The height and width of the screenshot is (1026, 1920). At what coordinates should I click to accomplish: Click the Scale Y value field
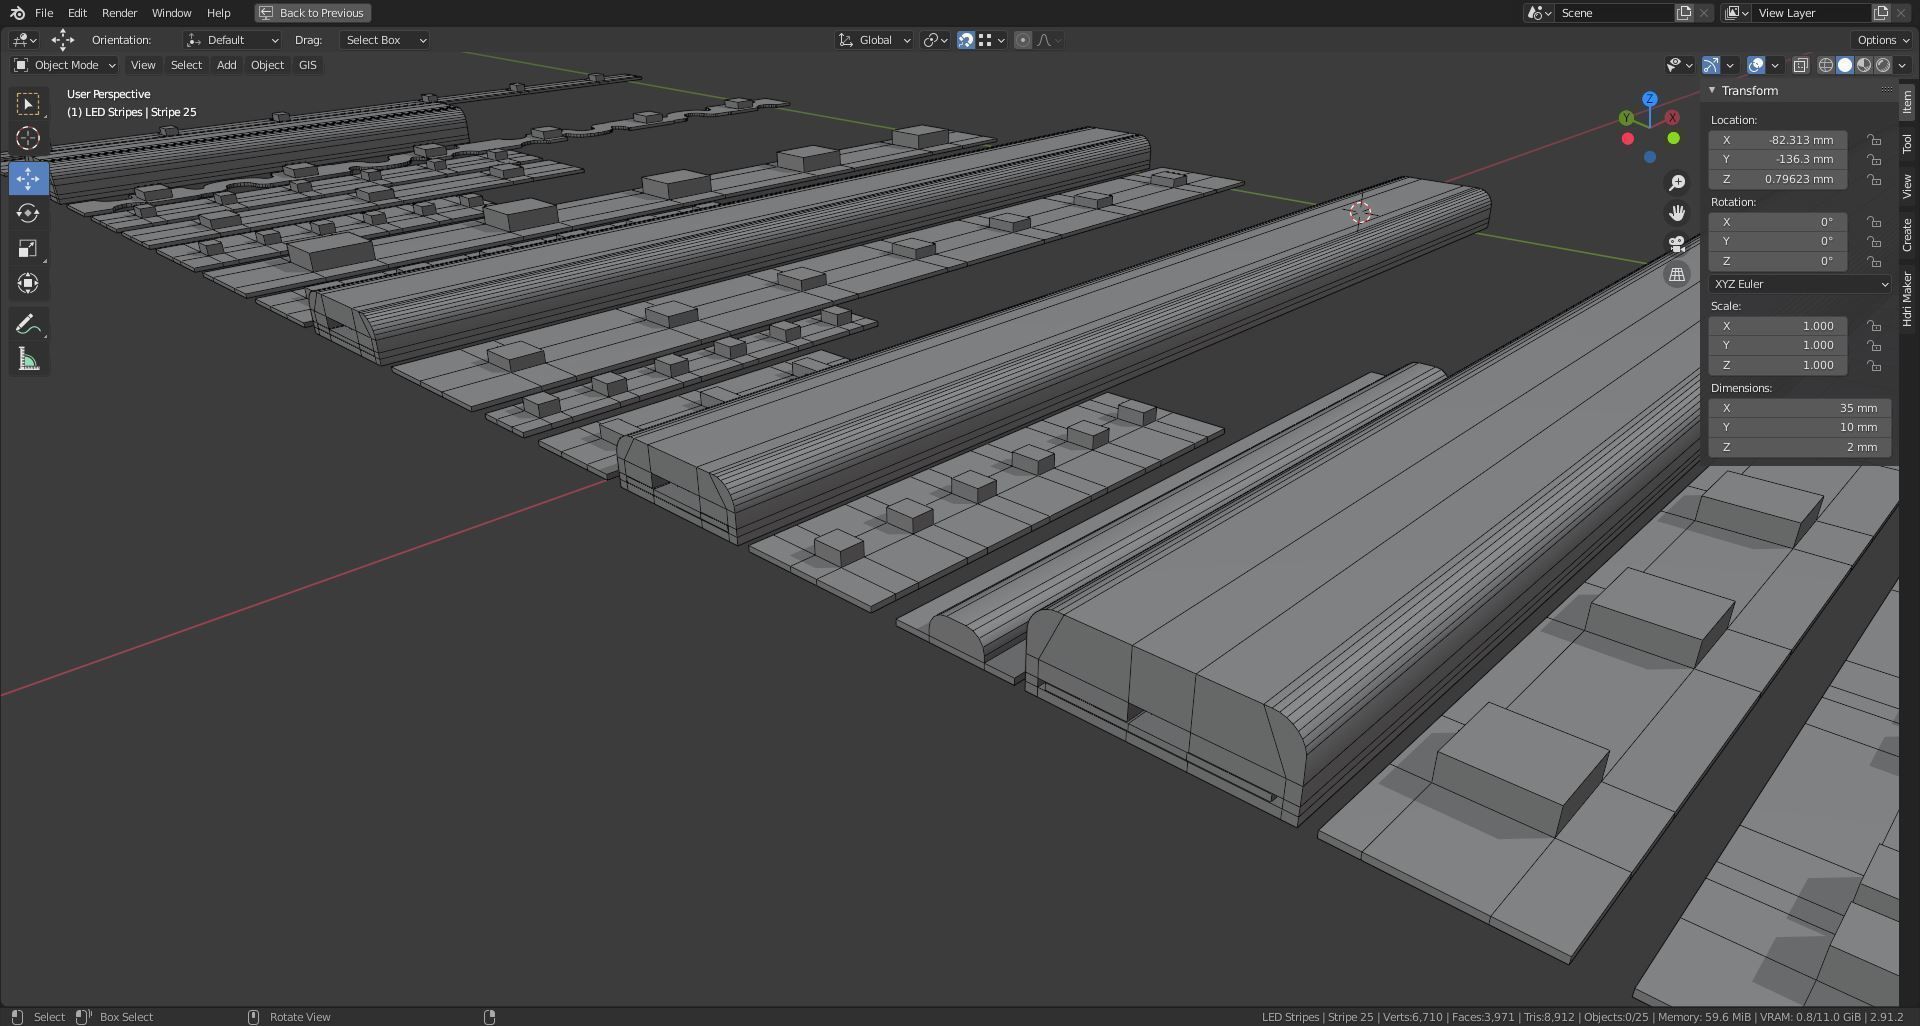(1777, 345)
